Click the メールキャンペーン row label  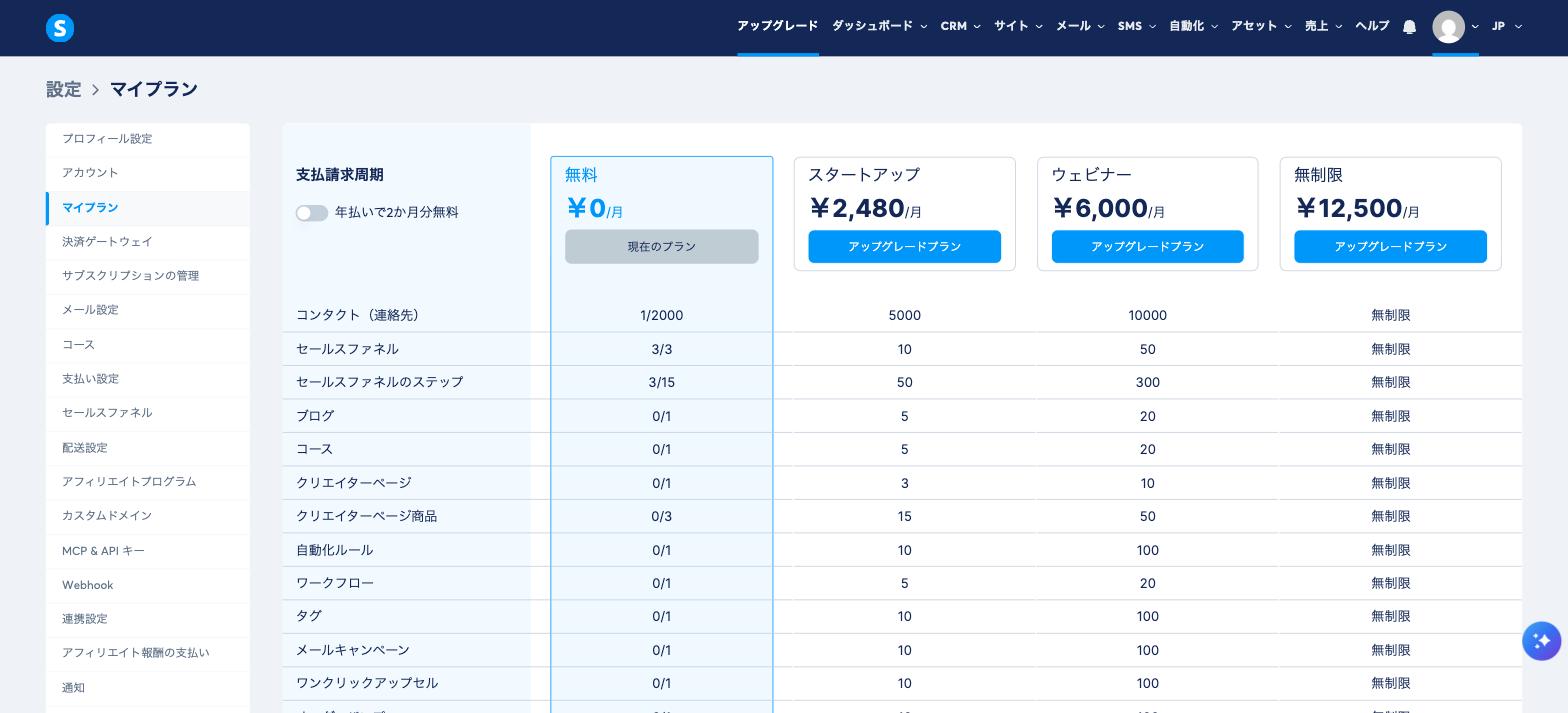coord(352,651)
